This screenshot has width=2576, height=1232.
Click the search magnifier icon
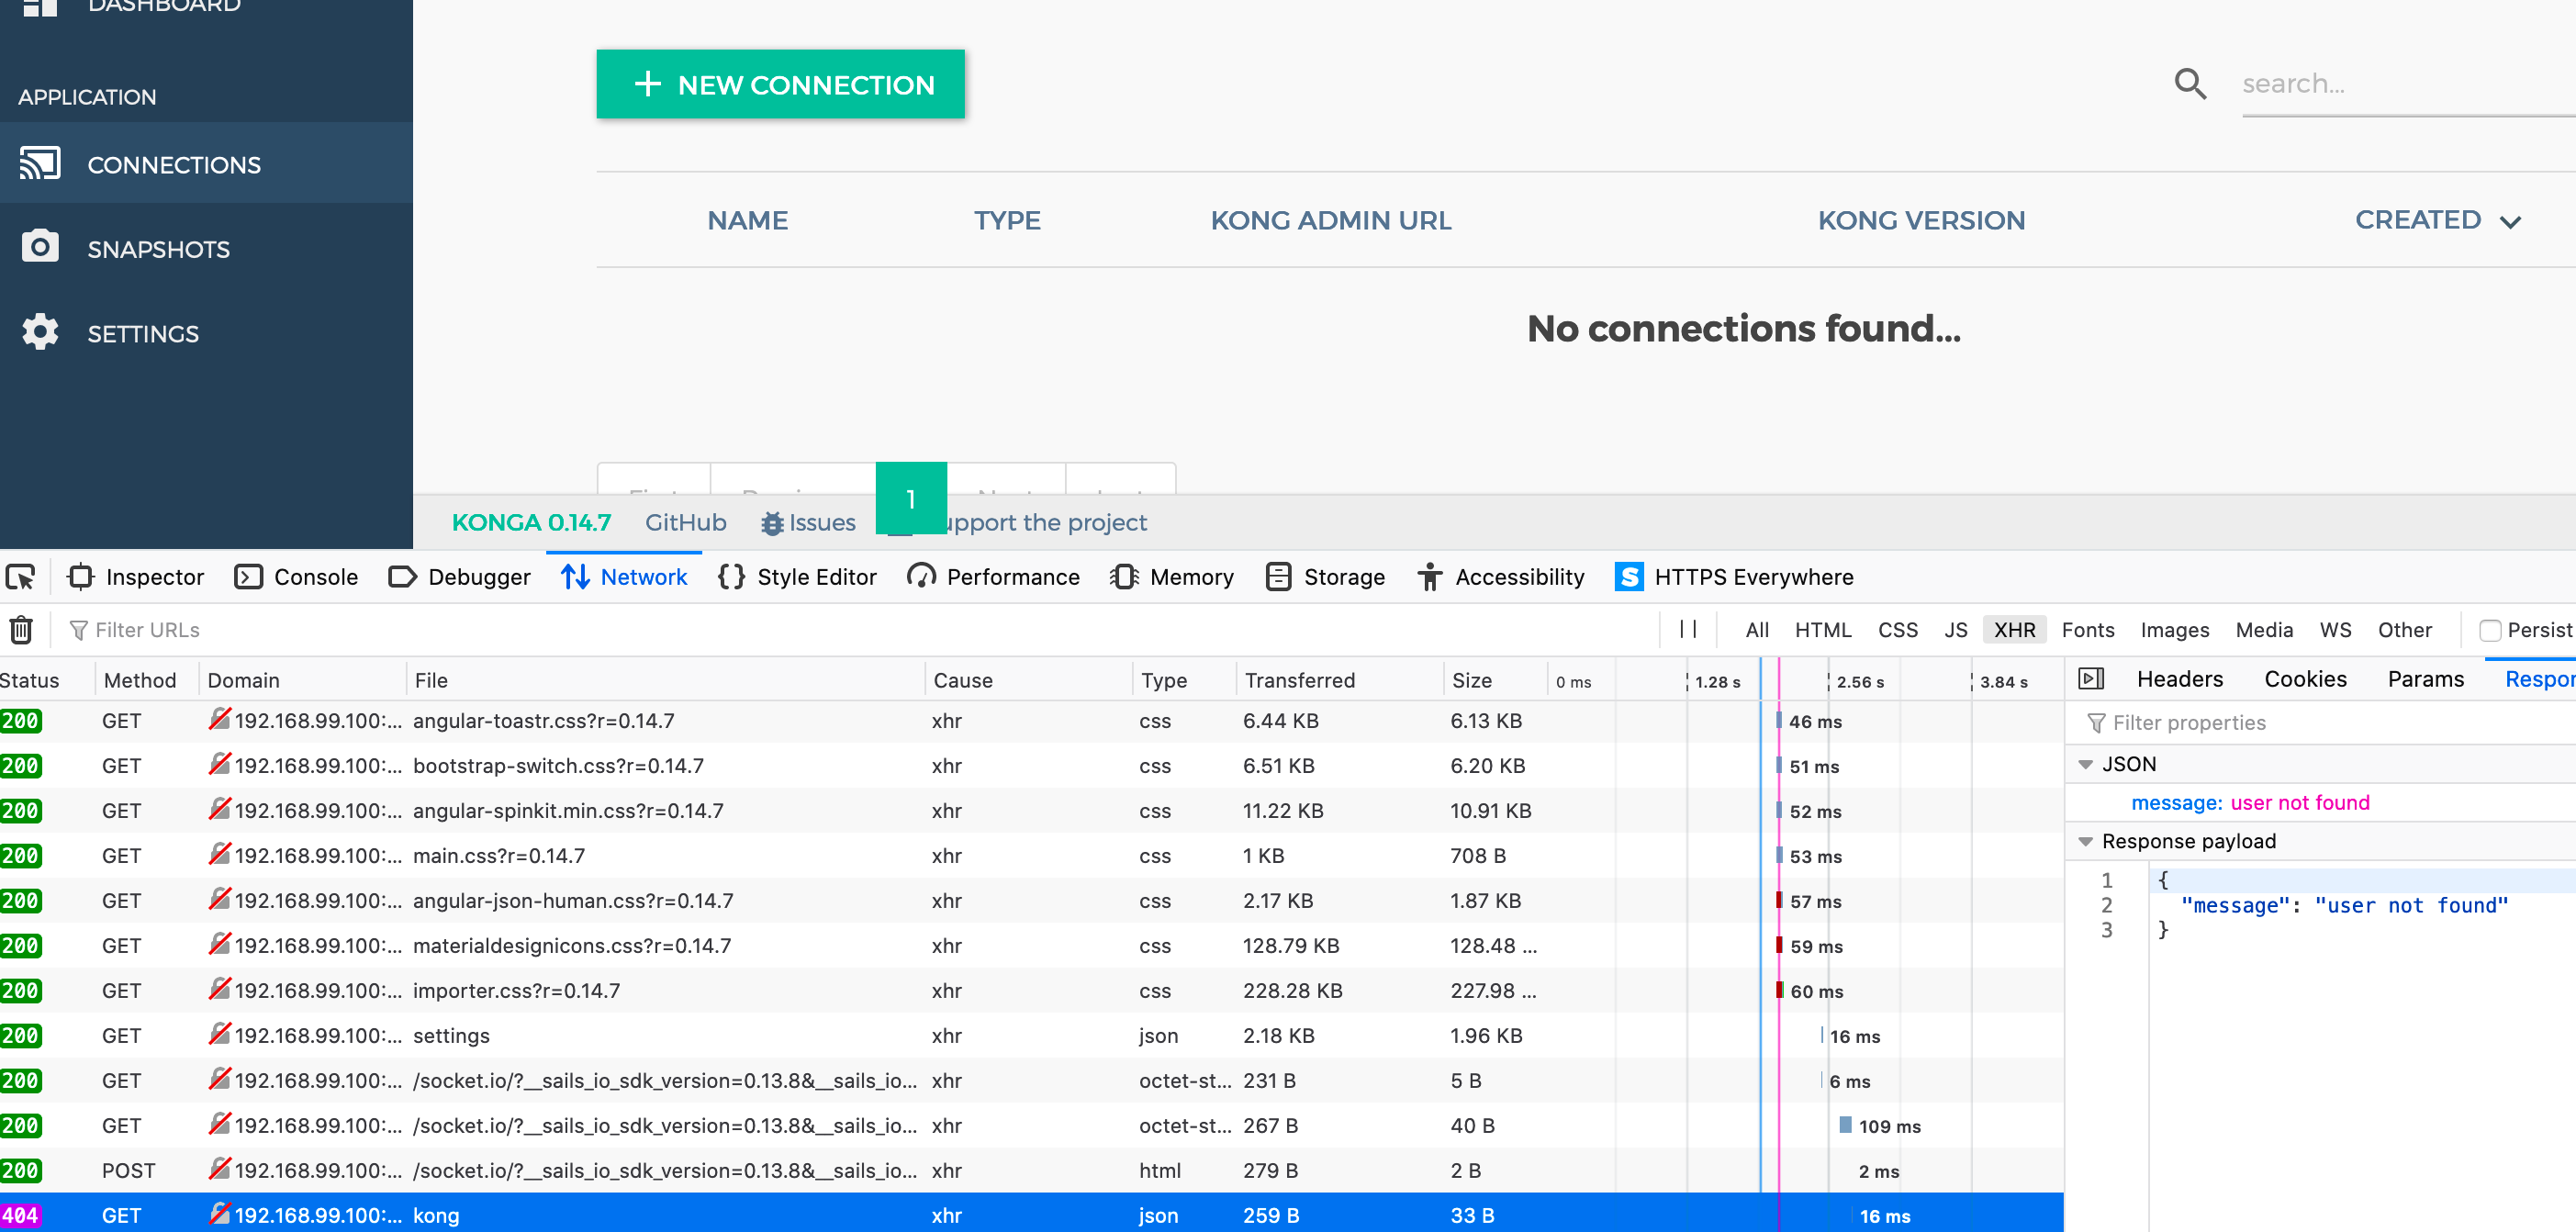pos(2189,83)
